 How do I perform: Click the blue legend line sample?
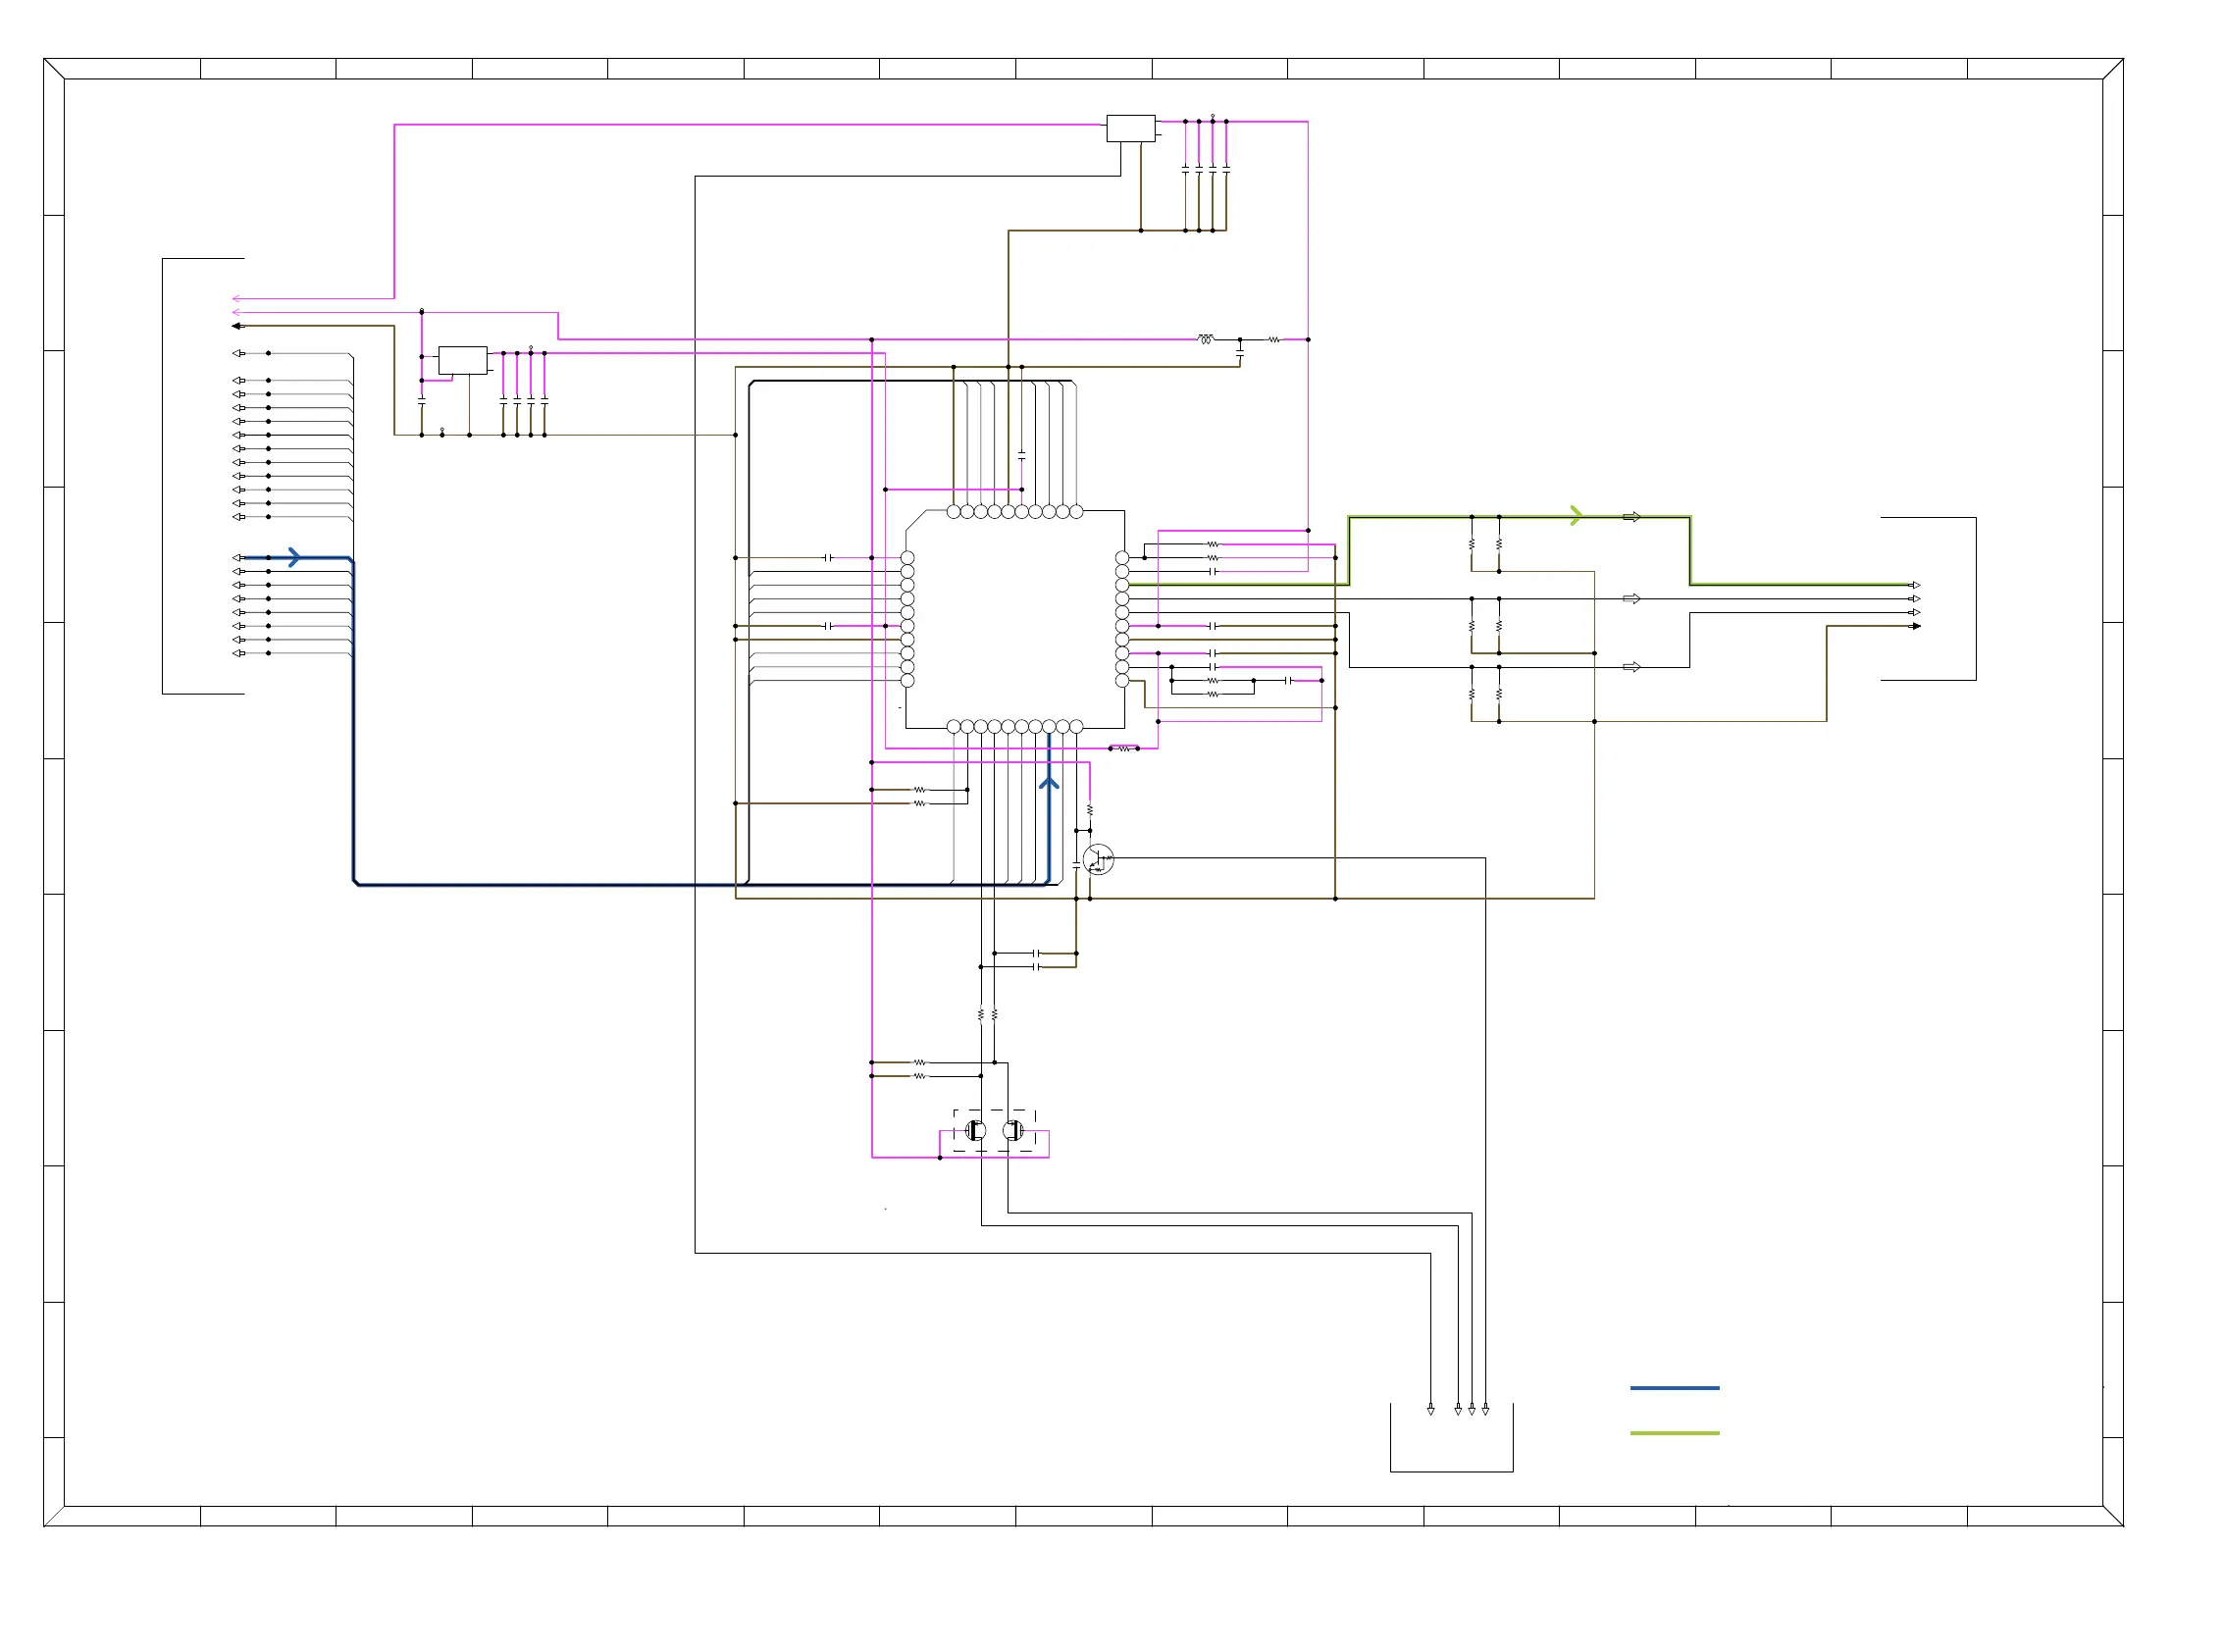[x=1674, y=1388]
